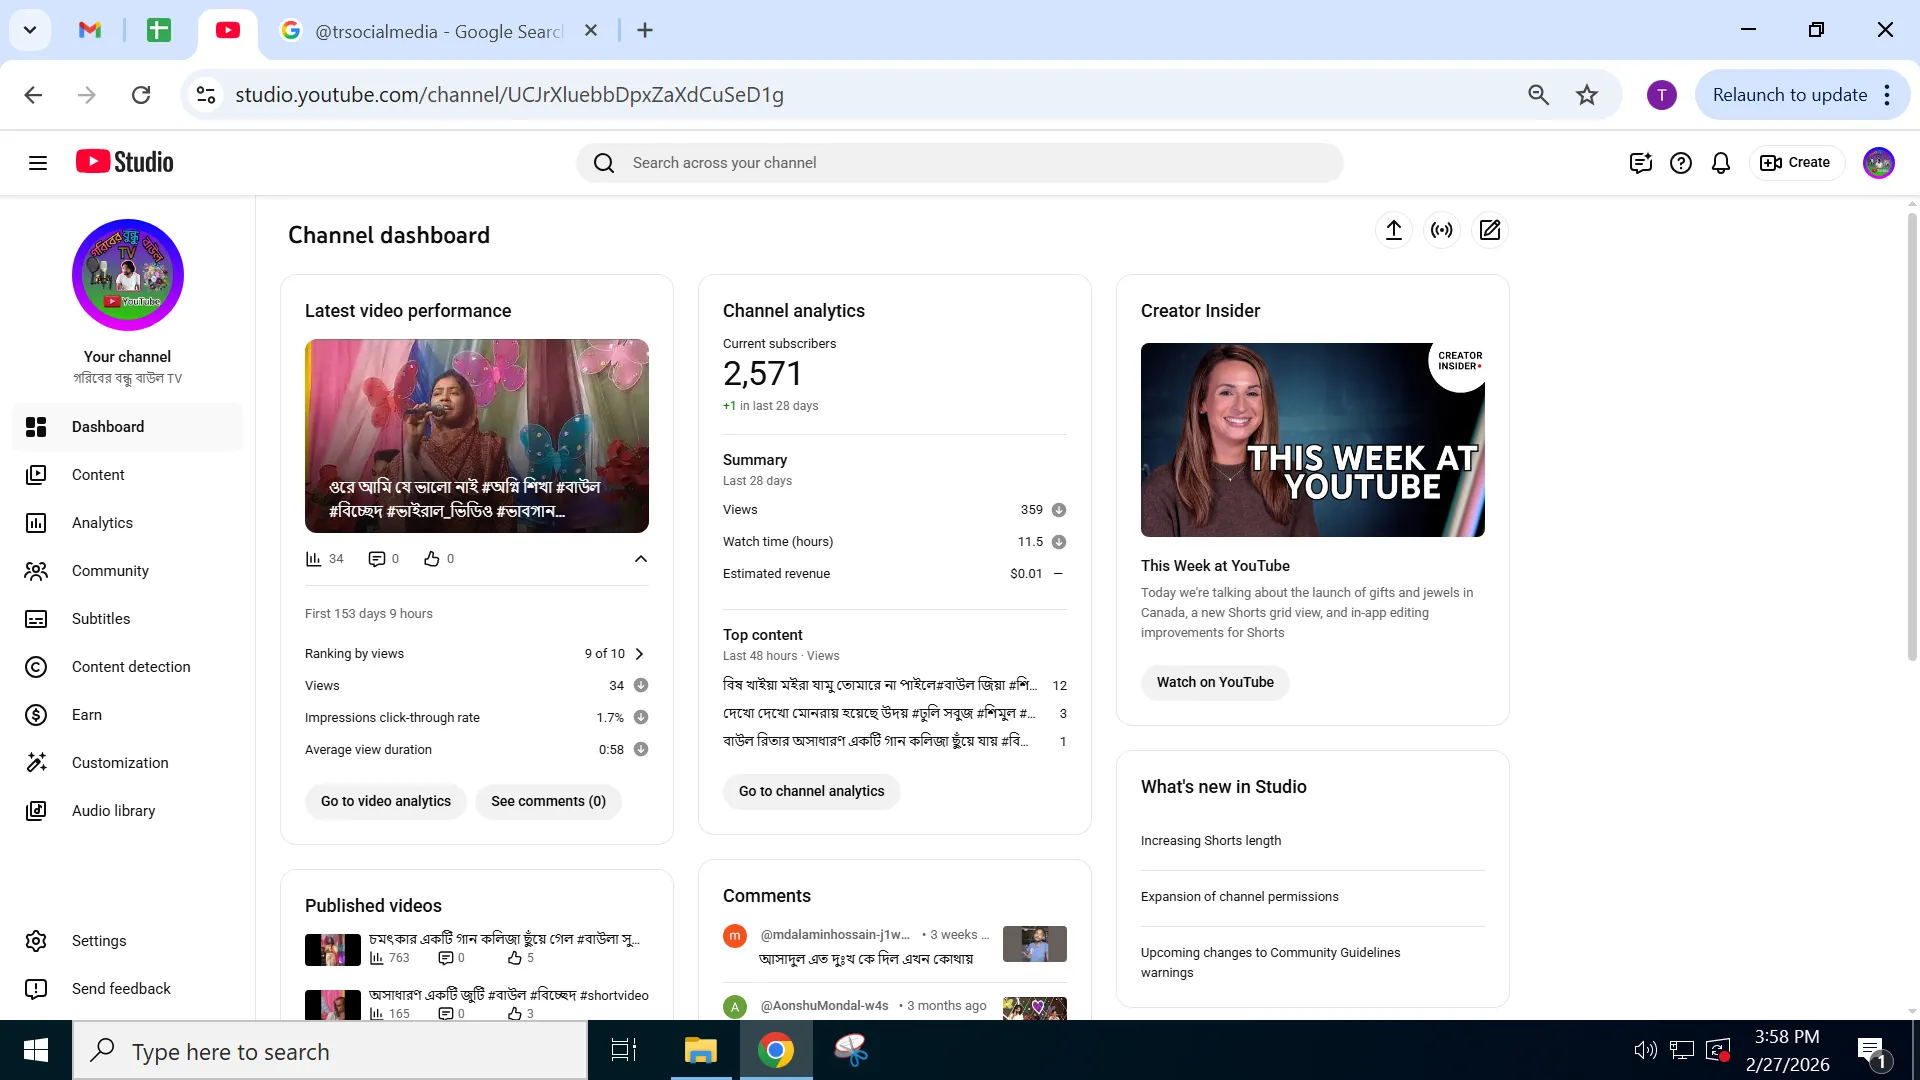Switch to the pinned Gmail tab

pos(90,30)
